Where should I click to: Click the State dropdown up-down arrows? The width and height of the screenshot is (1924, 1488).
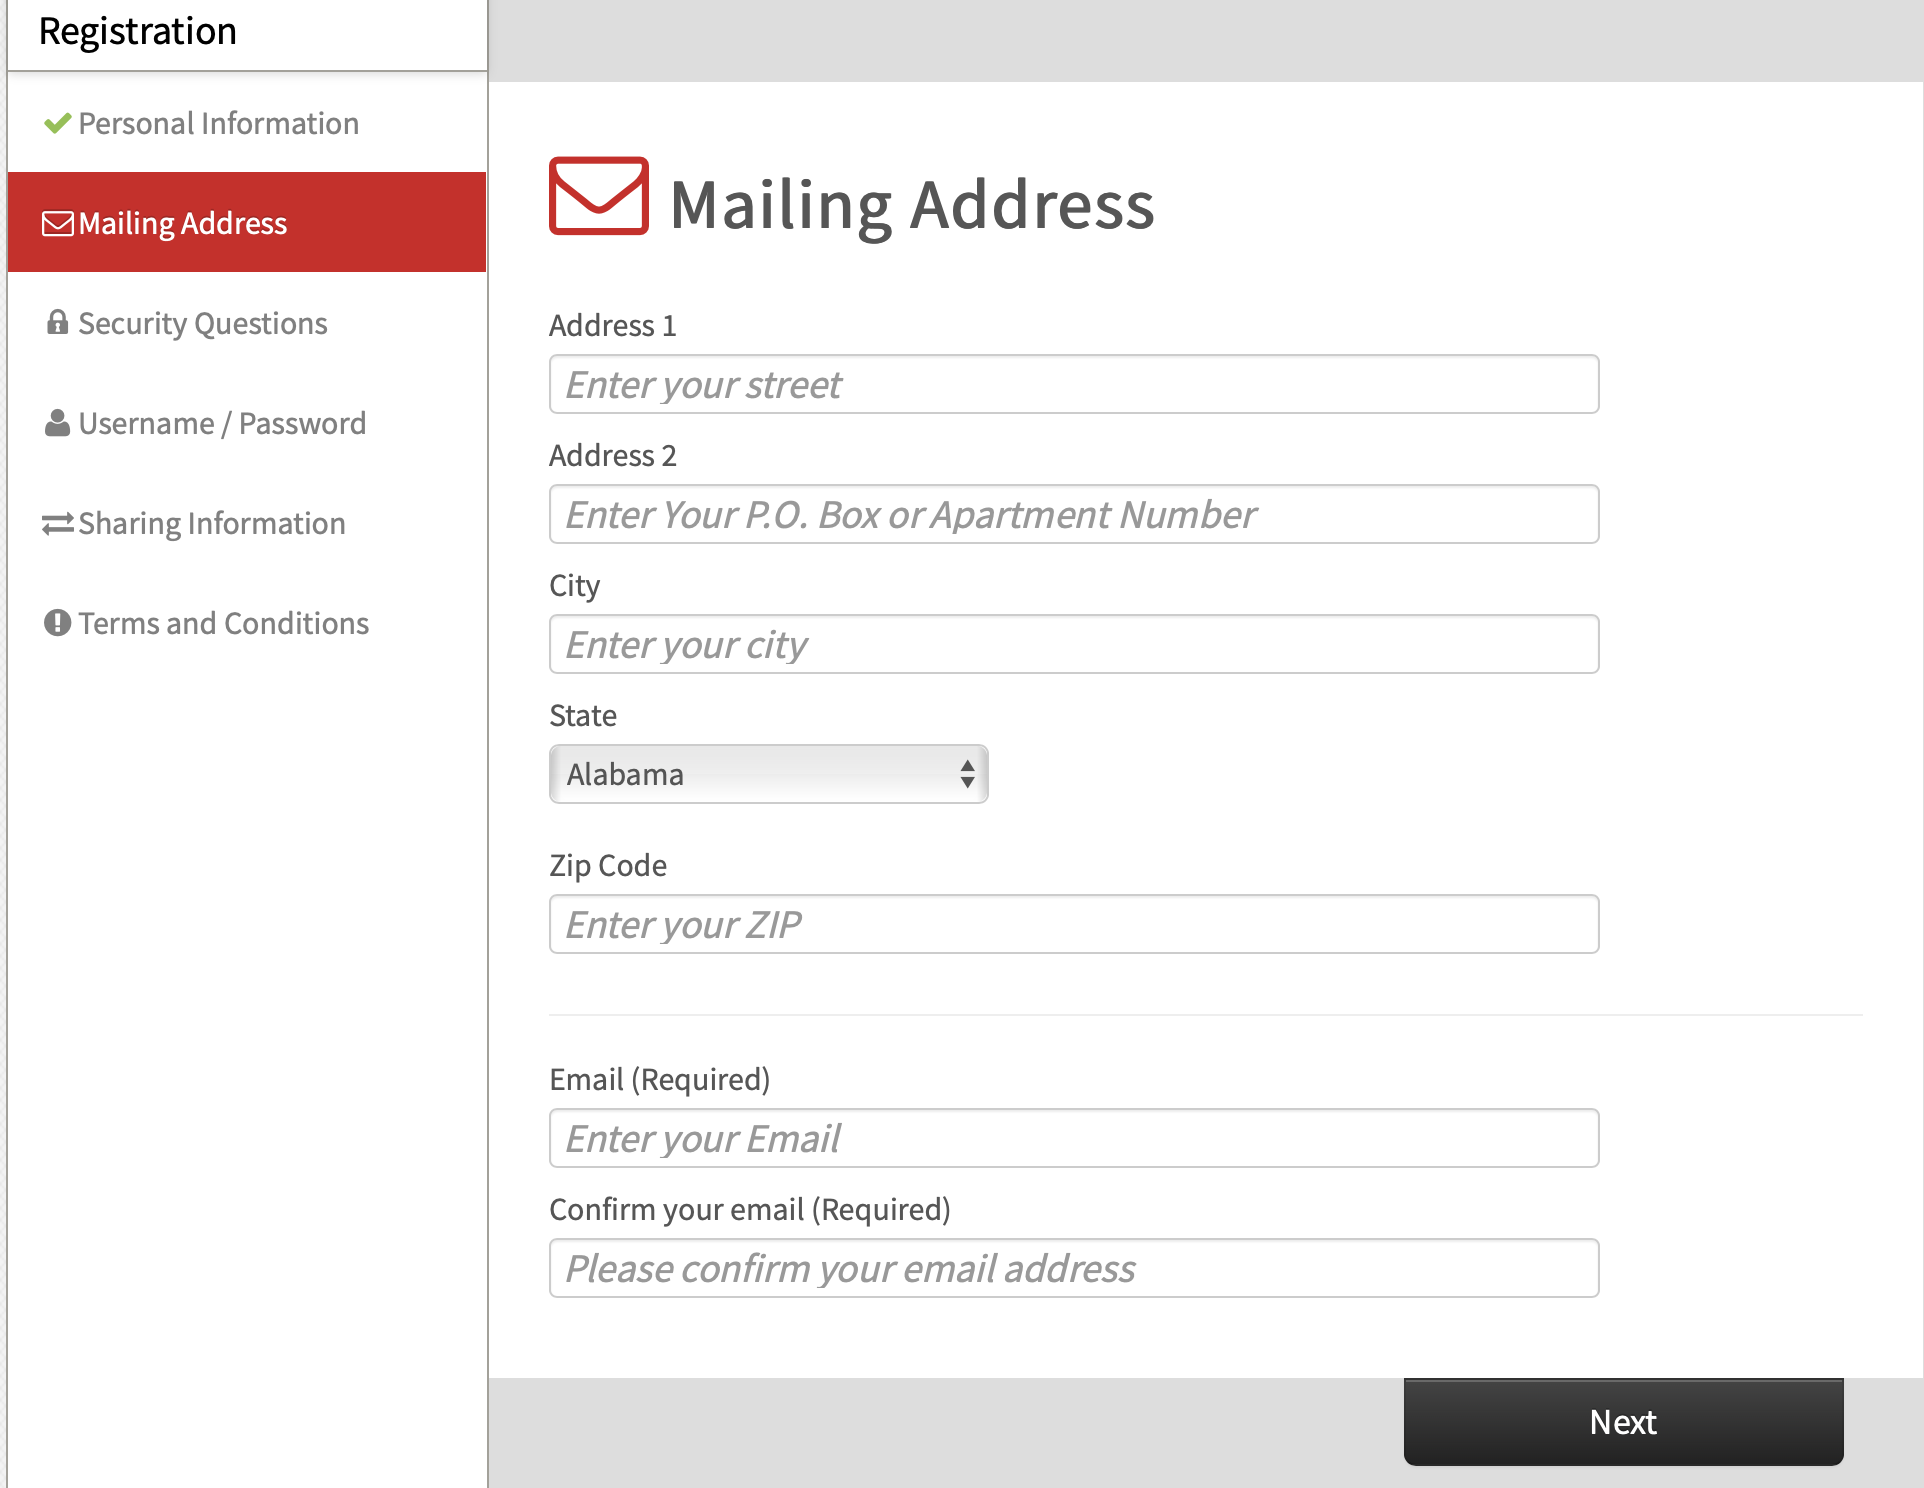pos(966,774)
